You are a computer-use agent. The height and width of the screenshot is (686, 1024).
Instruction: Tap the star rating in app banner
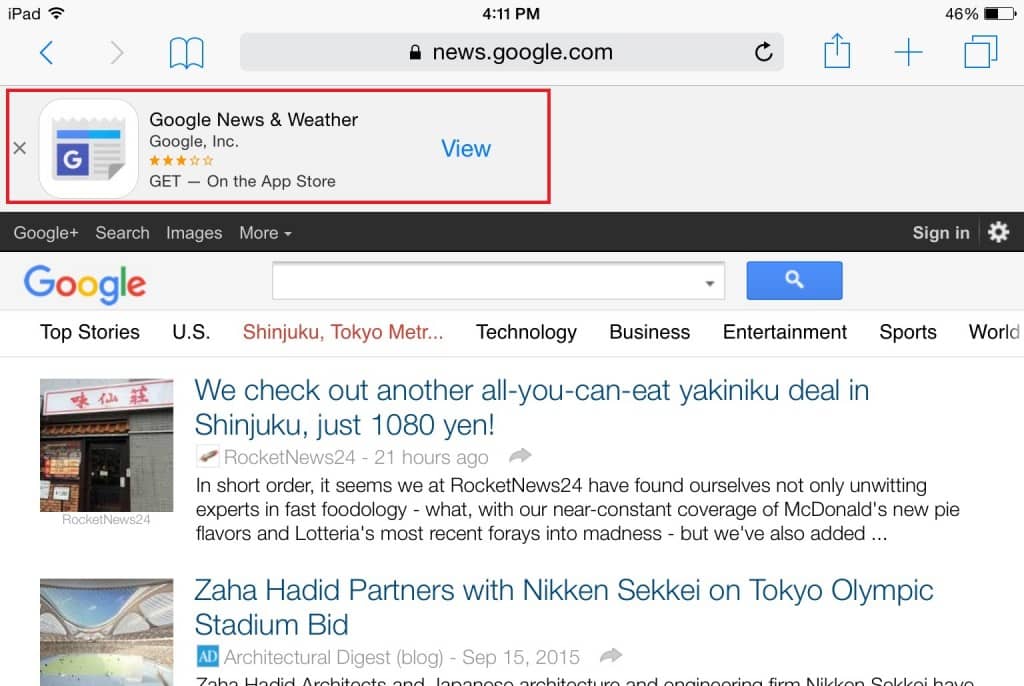coord(181,160)
